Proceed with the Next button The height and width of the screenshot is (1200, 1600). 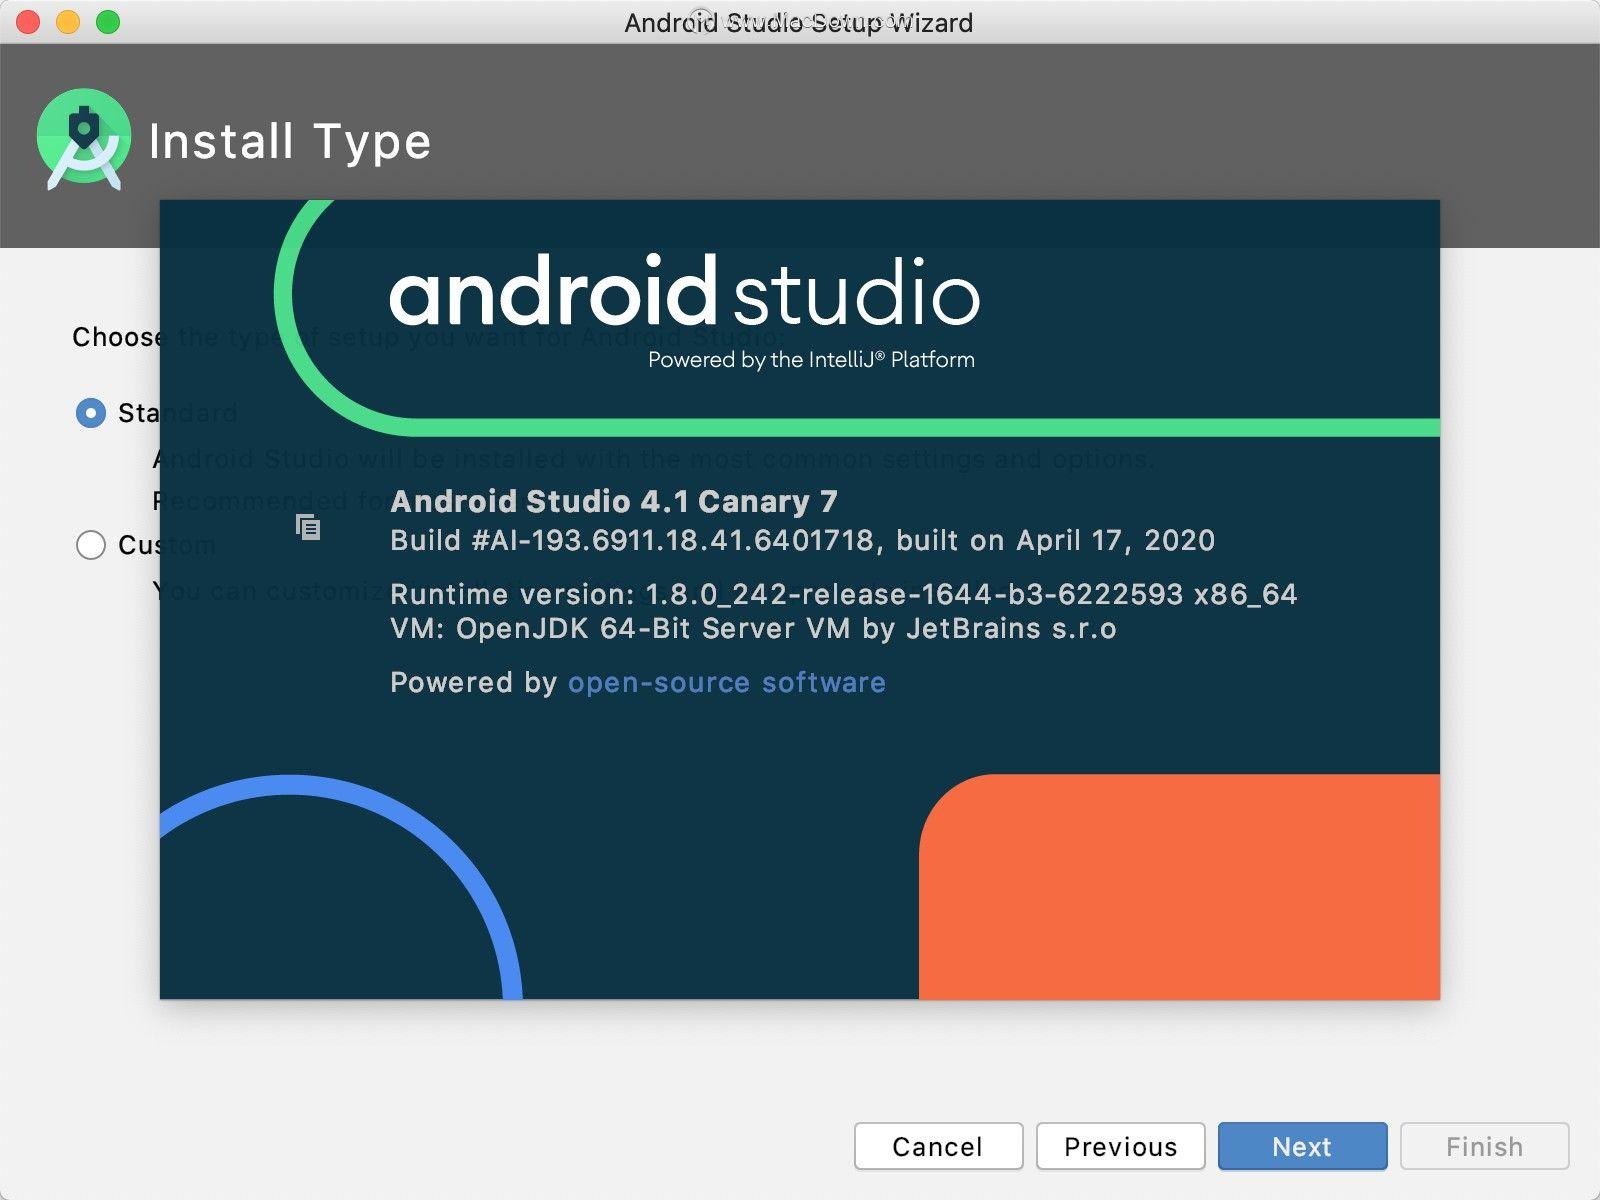pos(1302,1146)
